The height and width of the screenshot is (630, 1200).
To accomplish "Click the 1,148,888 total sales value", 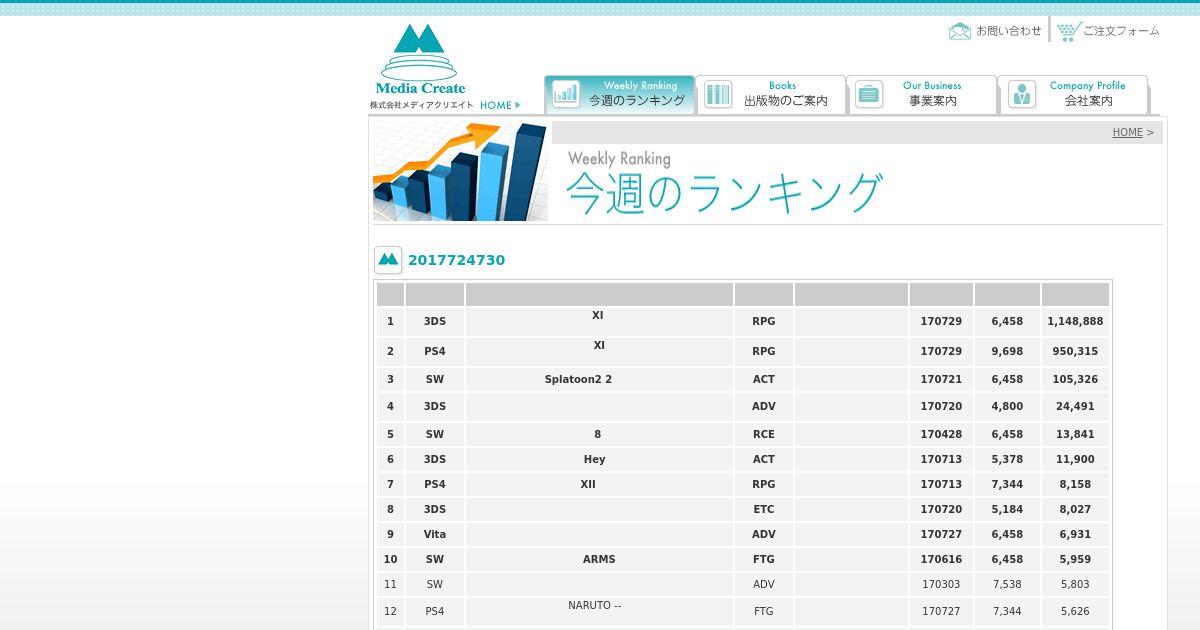I will [x=1075, y=321].
